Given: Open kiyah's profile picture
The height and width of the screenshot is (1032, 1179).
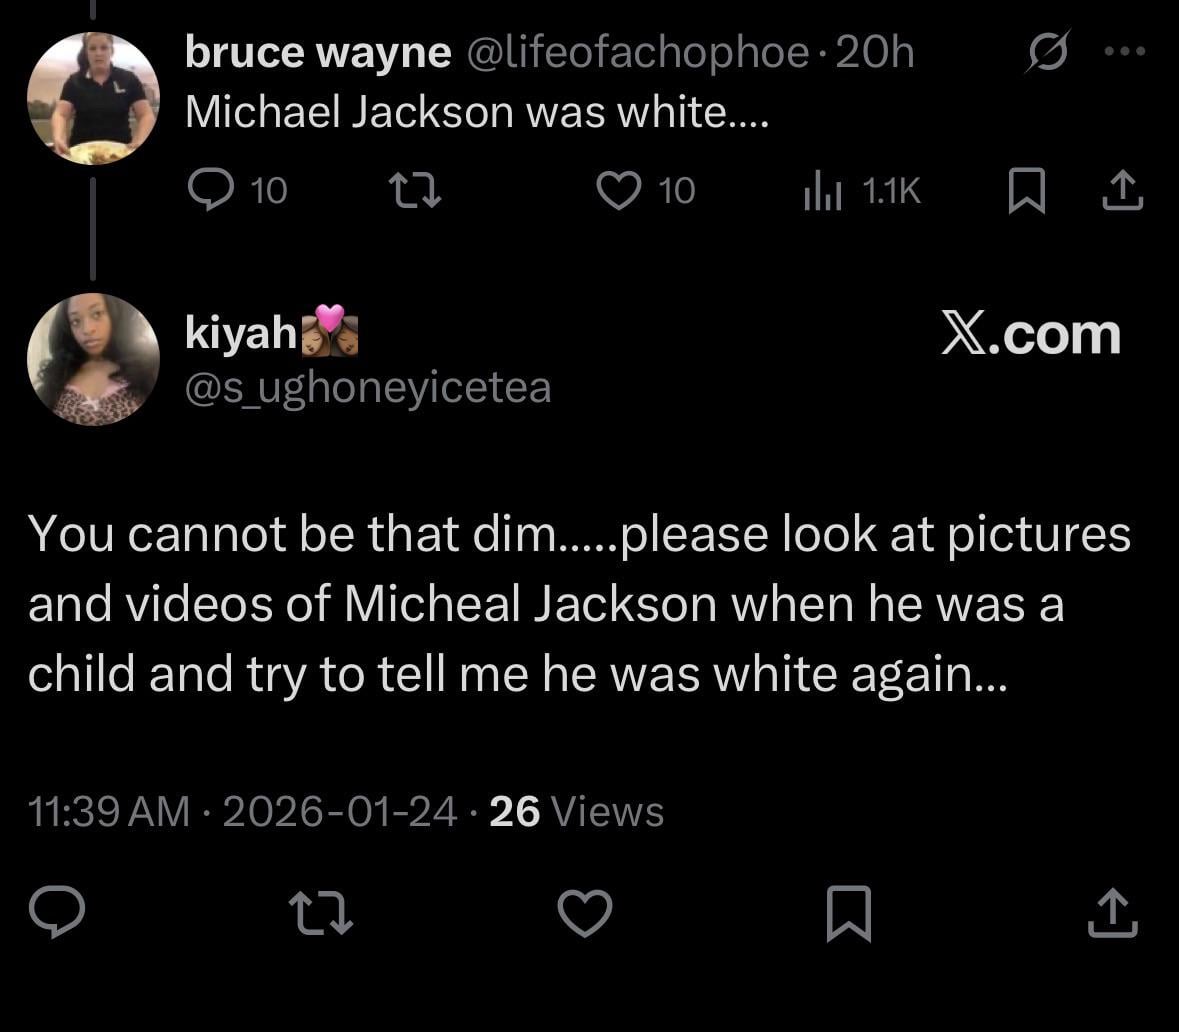Looking at the screenshot, I should click(x=93, y=360).
